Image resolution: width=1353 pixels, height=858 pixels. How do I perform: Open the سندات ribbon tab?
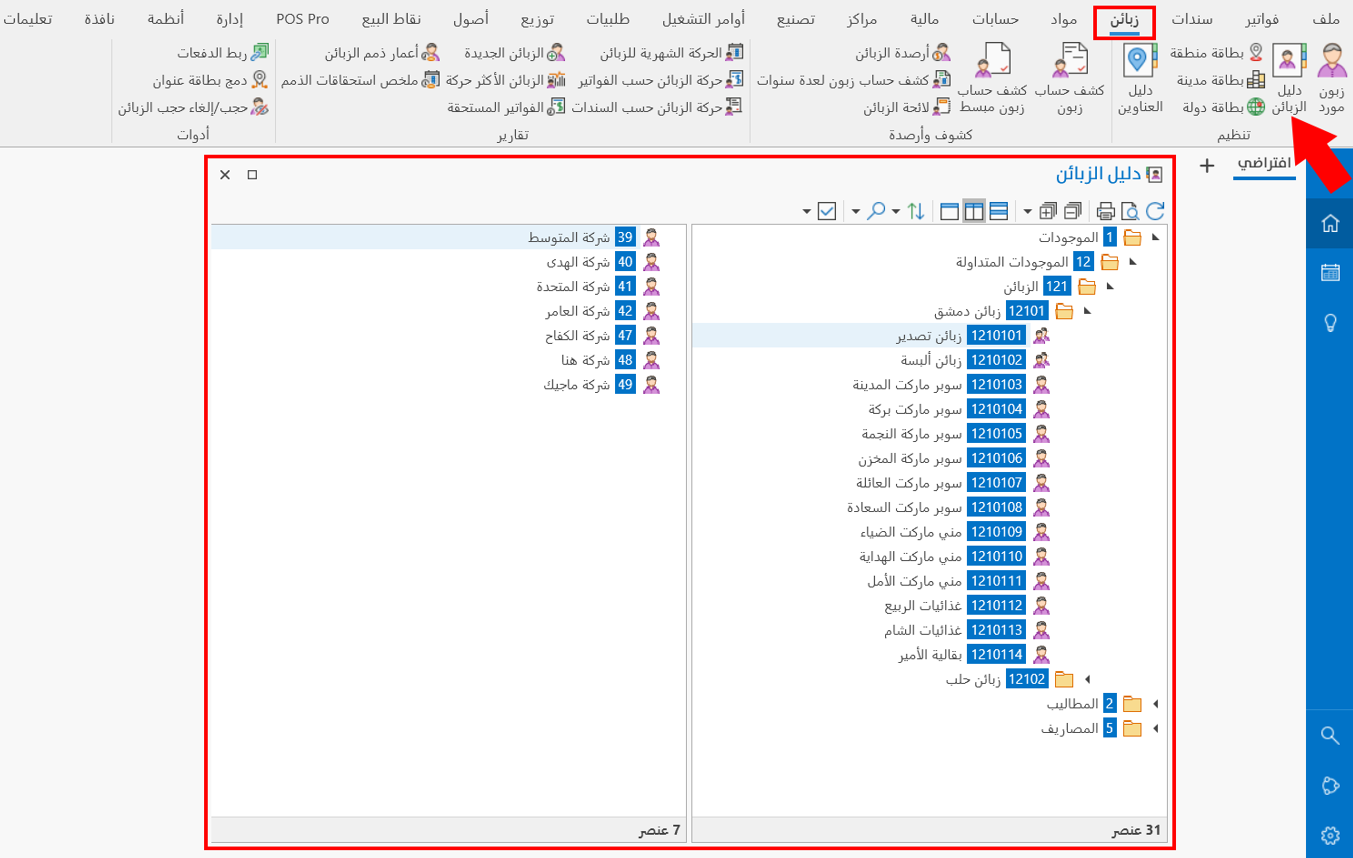click(1192, 17)
